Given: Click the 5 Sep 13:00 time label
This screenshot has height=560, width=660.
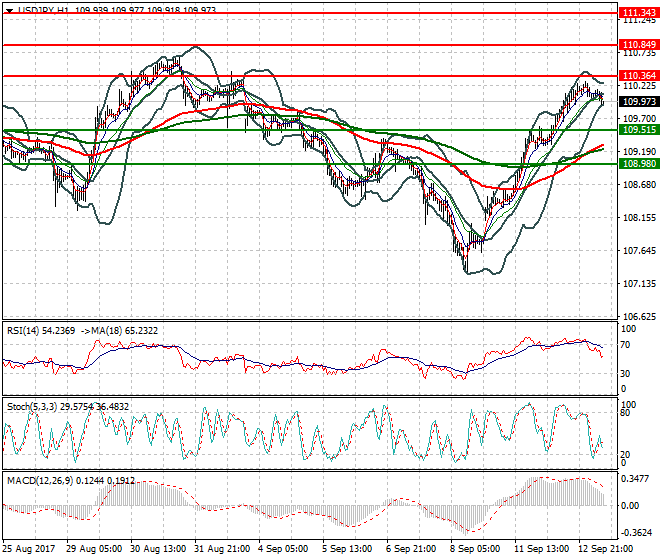Looking at the screenshot, I should tap(347, 549).
